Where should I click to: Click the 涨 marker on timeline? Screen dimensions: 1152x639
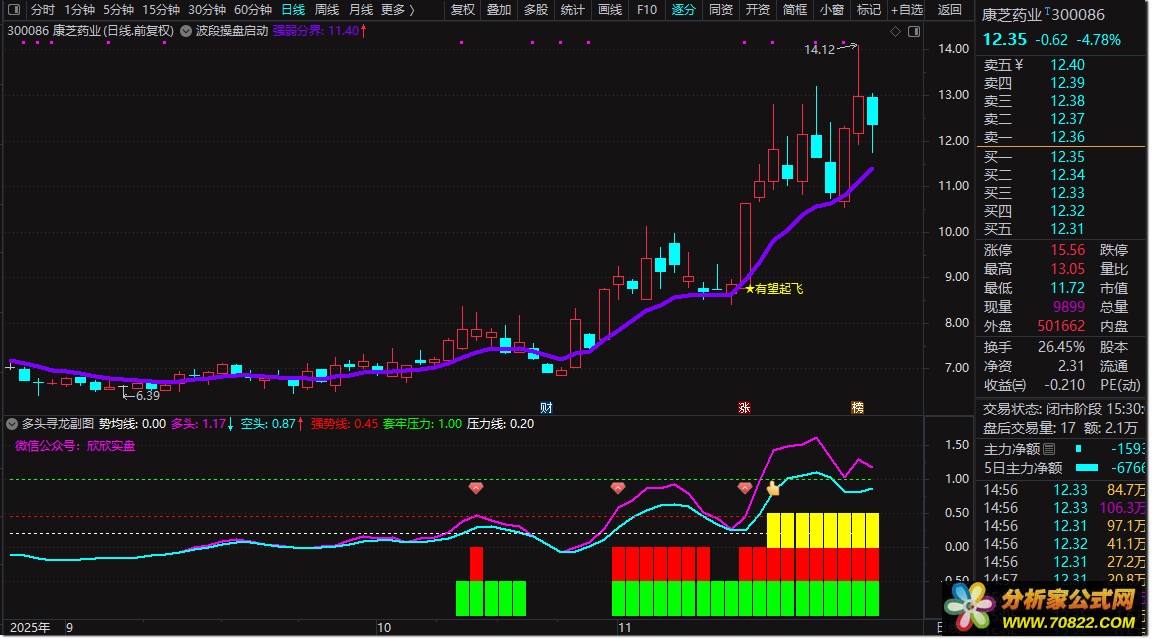click(744, 408)
